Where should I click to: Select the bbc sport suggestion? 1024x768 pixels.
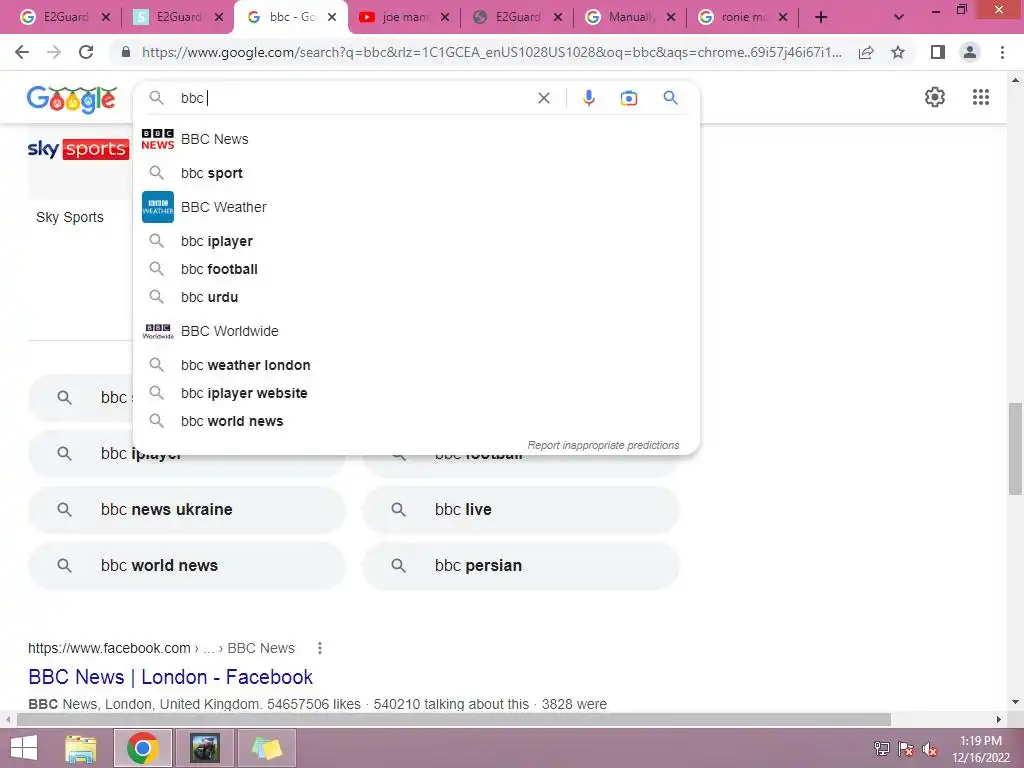(416, 173)
